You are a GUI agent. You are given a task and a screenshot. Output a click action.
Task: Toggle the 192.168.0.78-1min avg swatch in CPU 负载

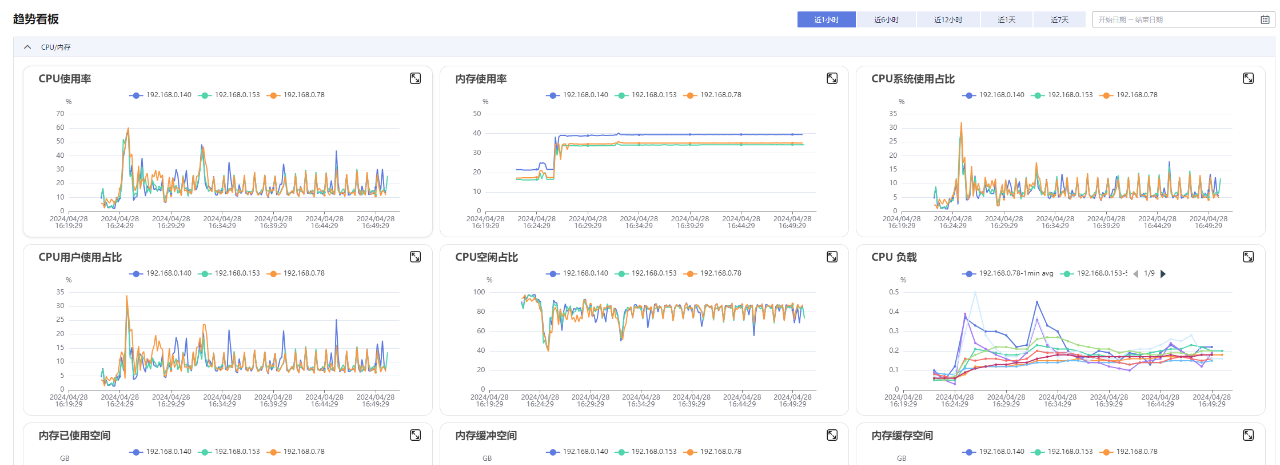(x=969, y=273)
